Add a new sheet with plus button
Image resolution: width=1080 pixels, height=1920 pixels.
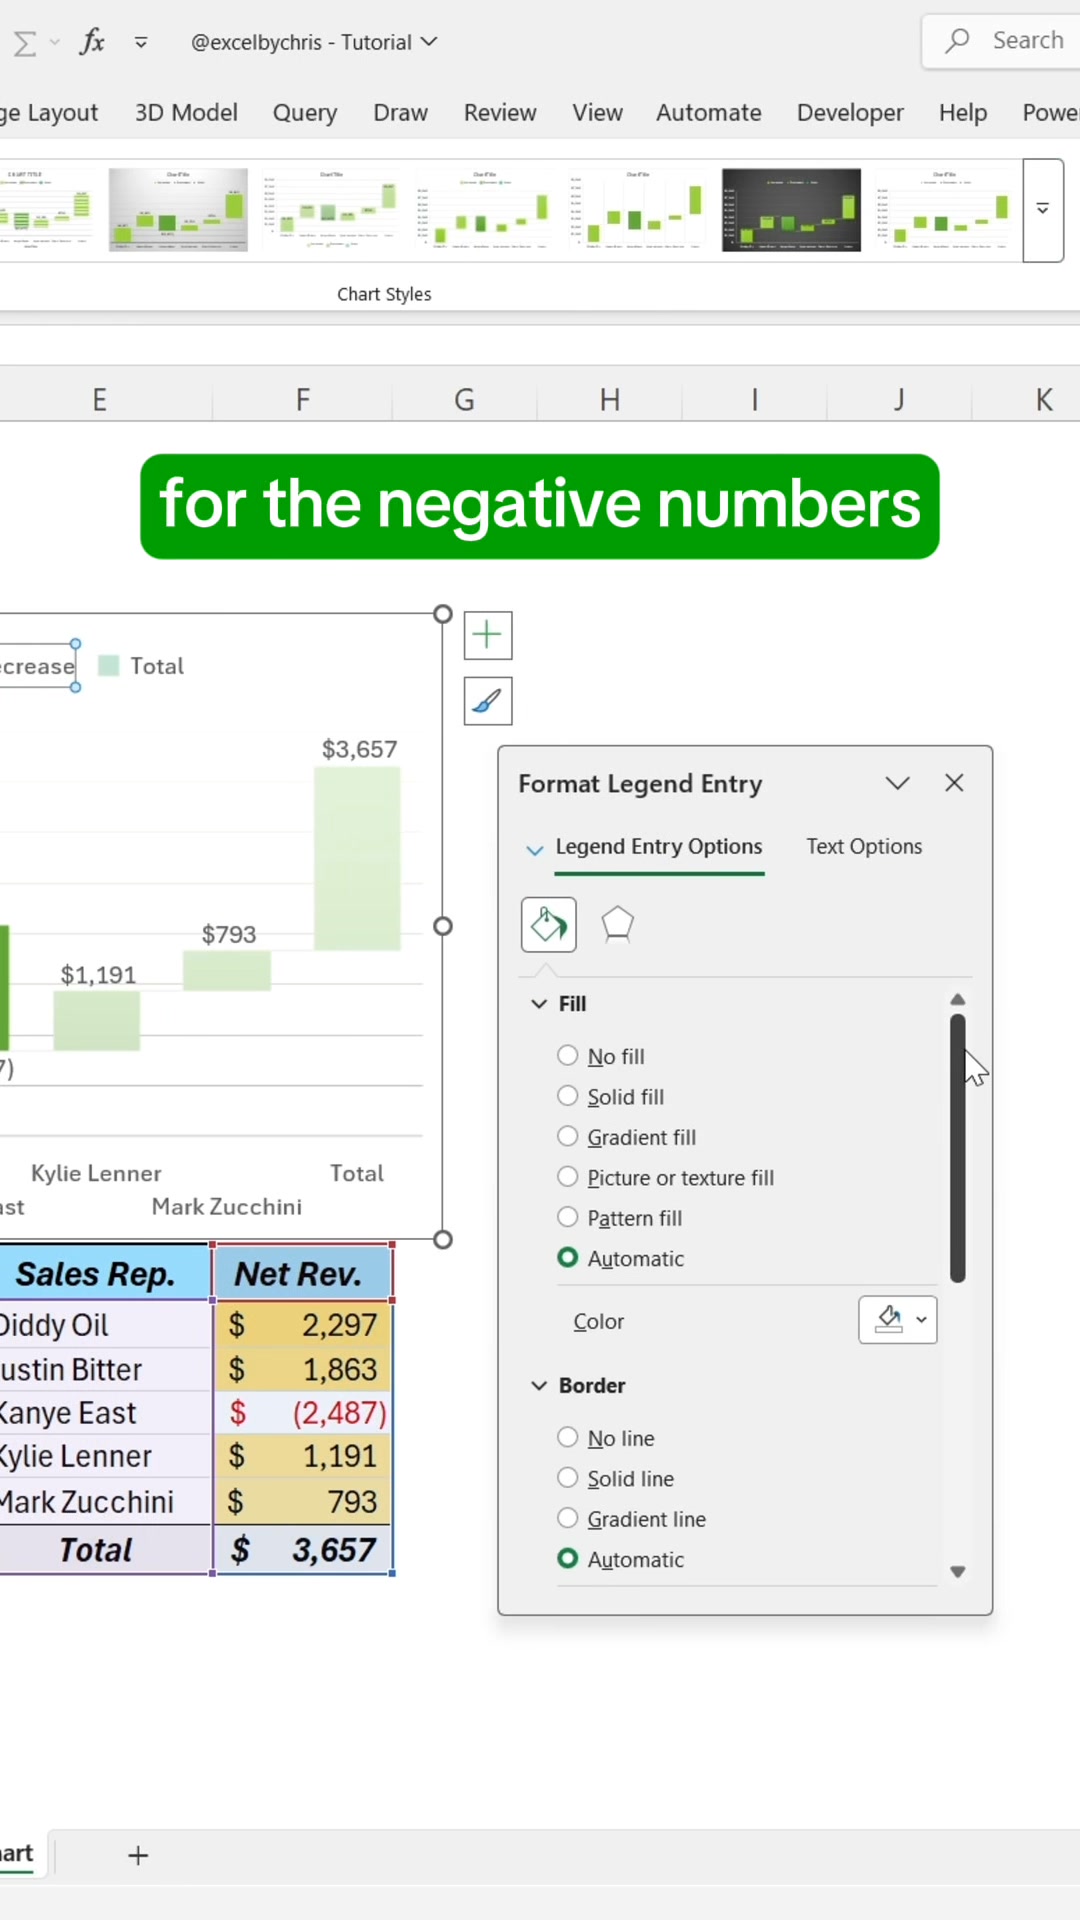138,1856
